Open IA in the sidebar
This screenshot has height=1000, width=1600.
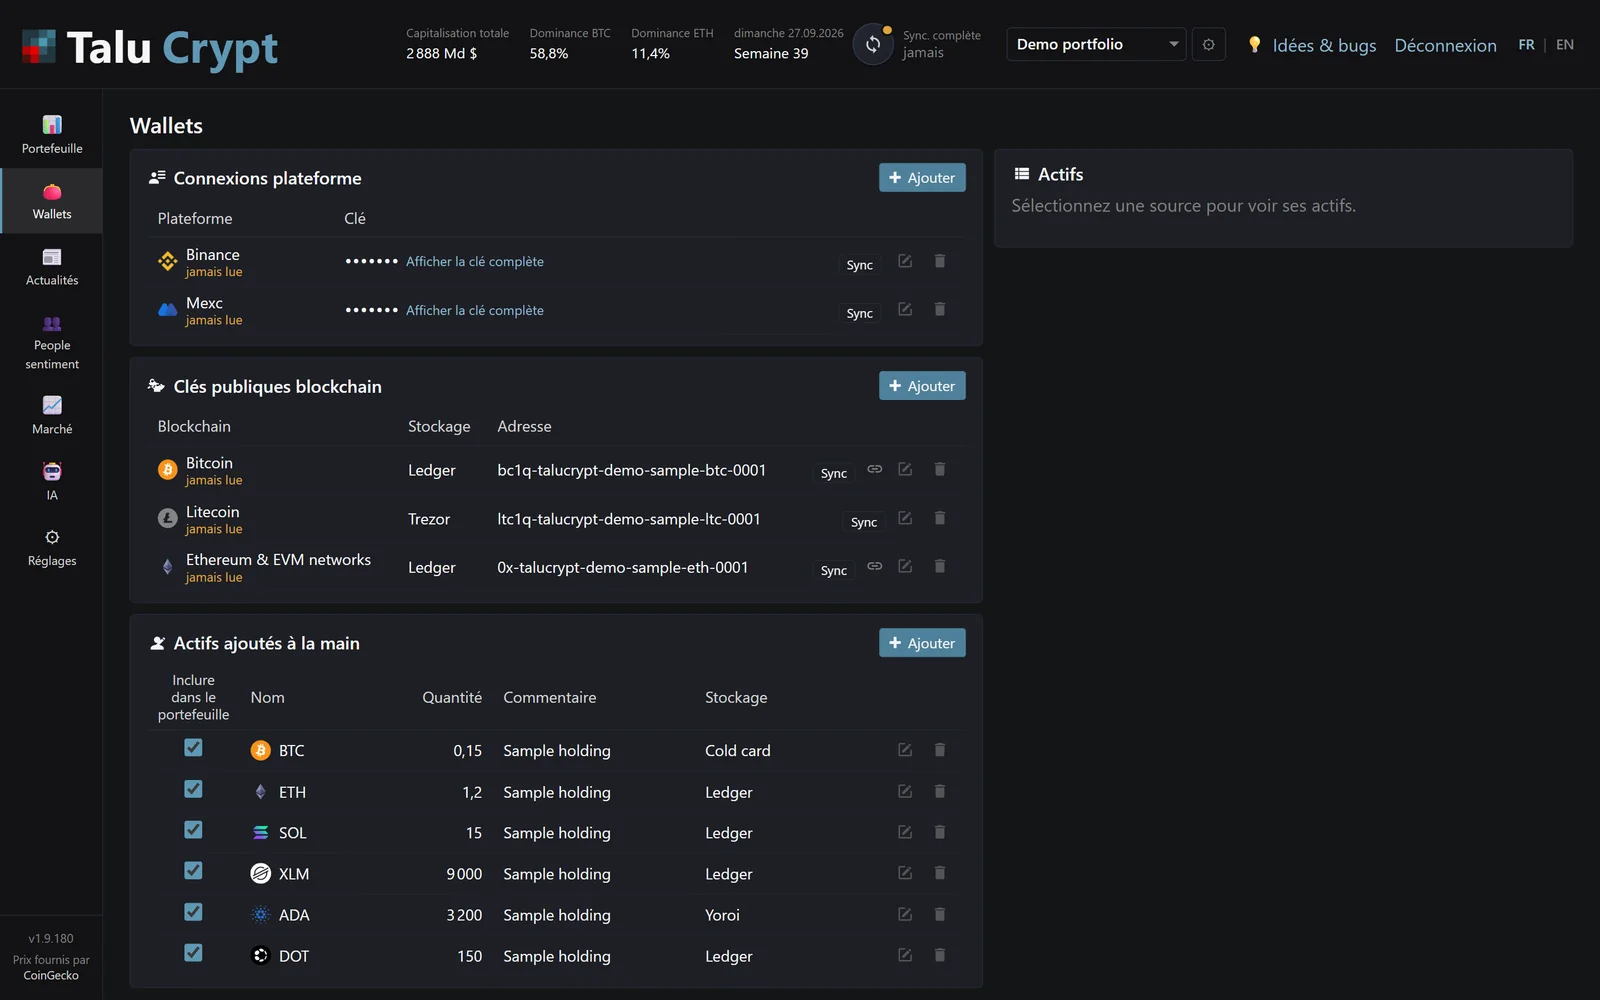click(x=52, y=482)
